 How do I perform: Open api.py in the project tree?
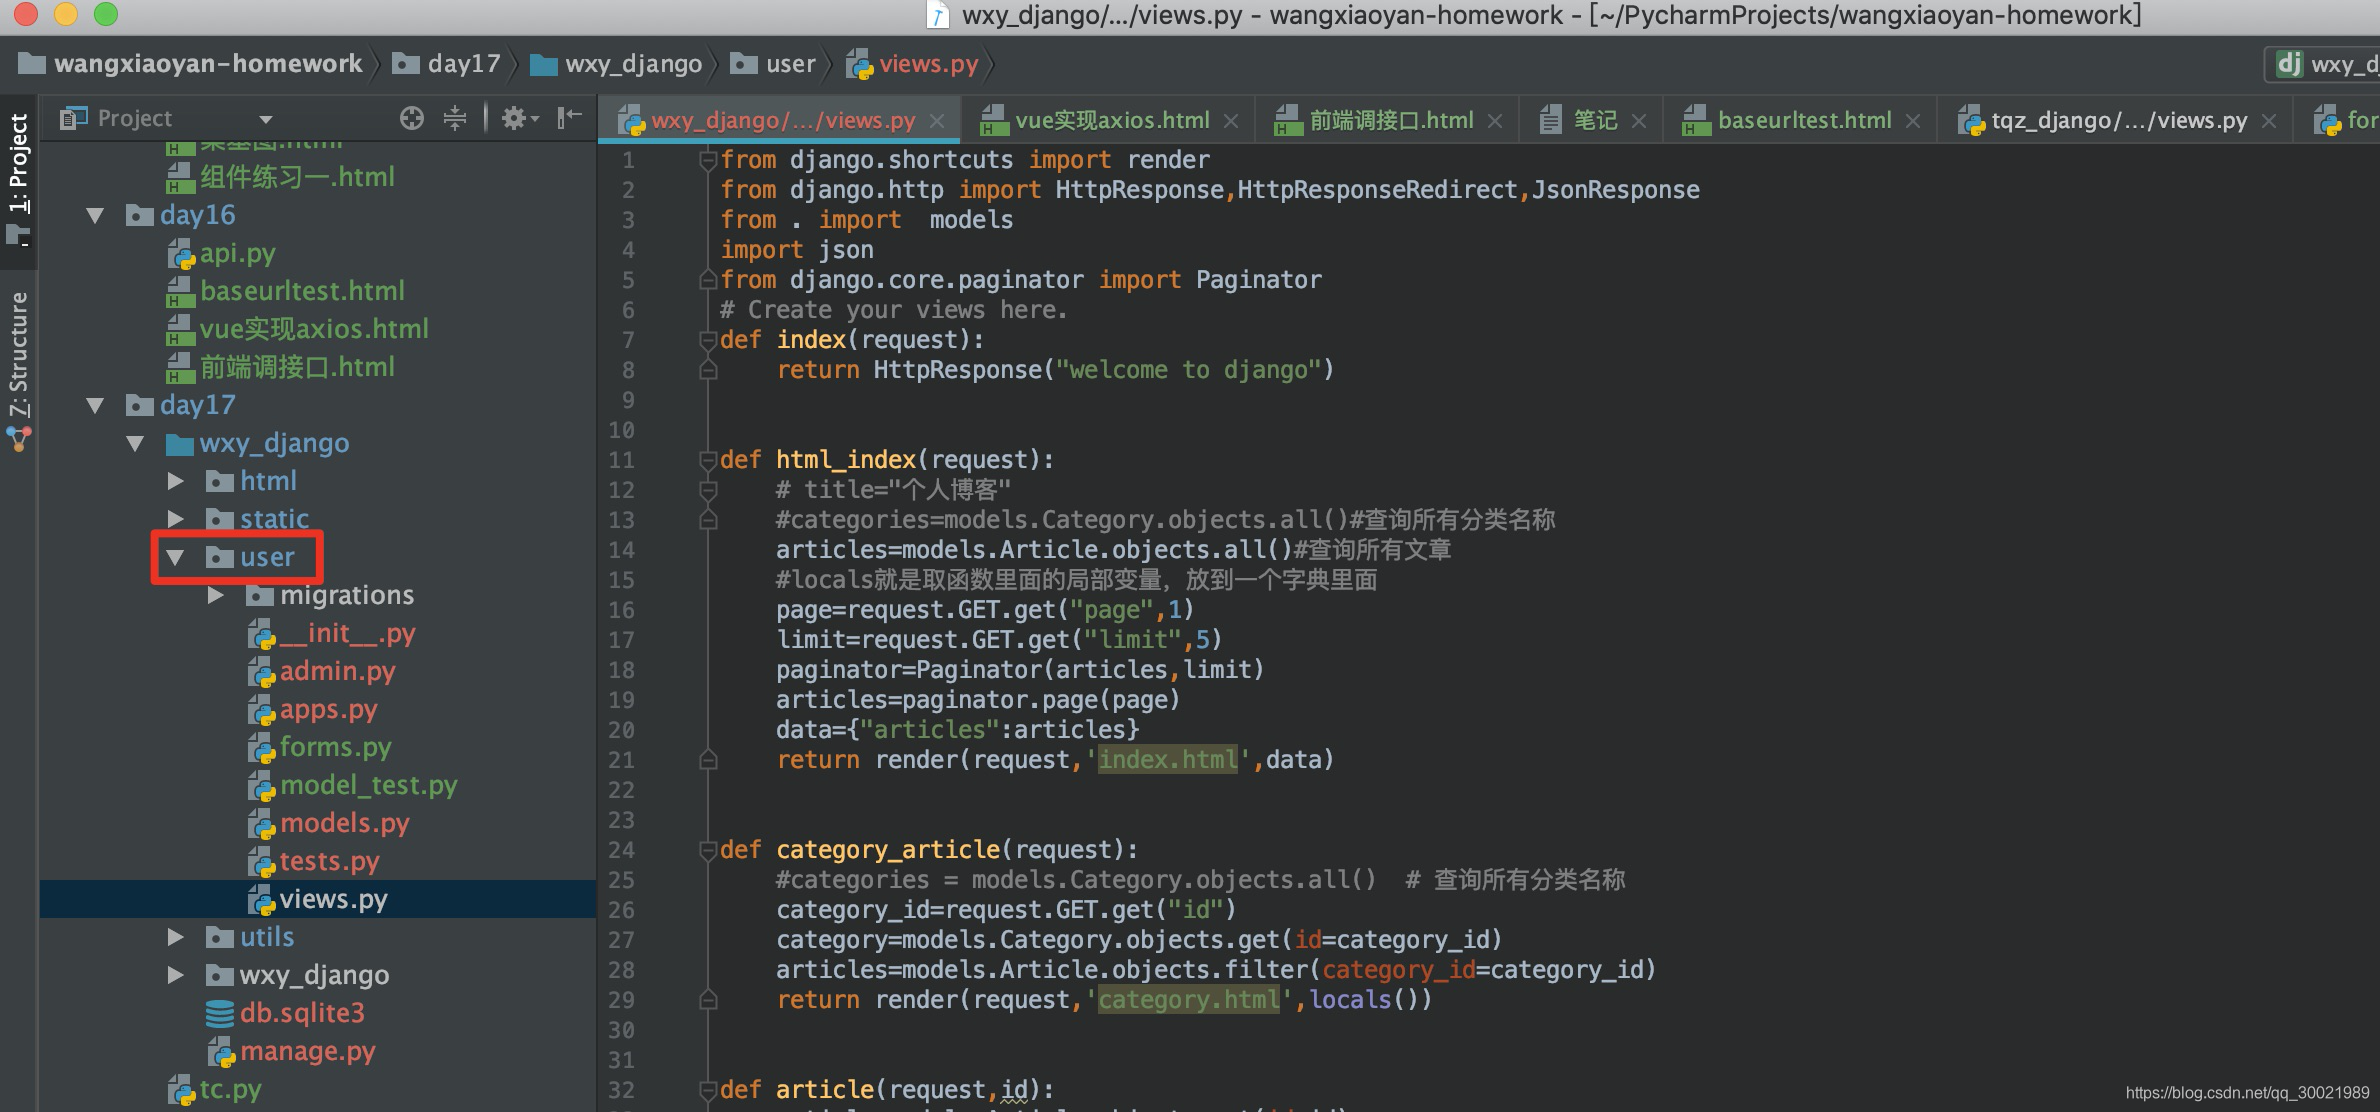click(x=221, y=253)
